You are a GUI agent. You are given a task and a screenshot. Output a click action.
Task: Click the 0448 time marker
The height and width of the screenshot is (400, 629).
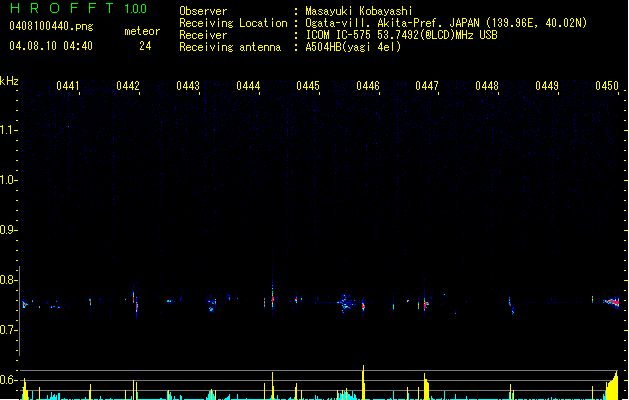click(487, 86)
